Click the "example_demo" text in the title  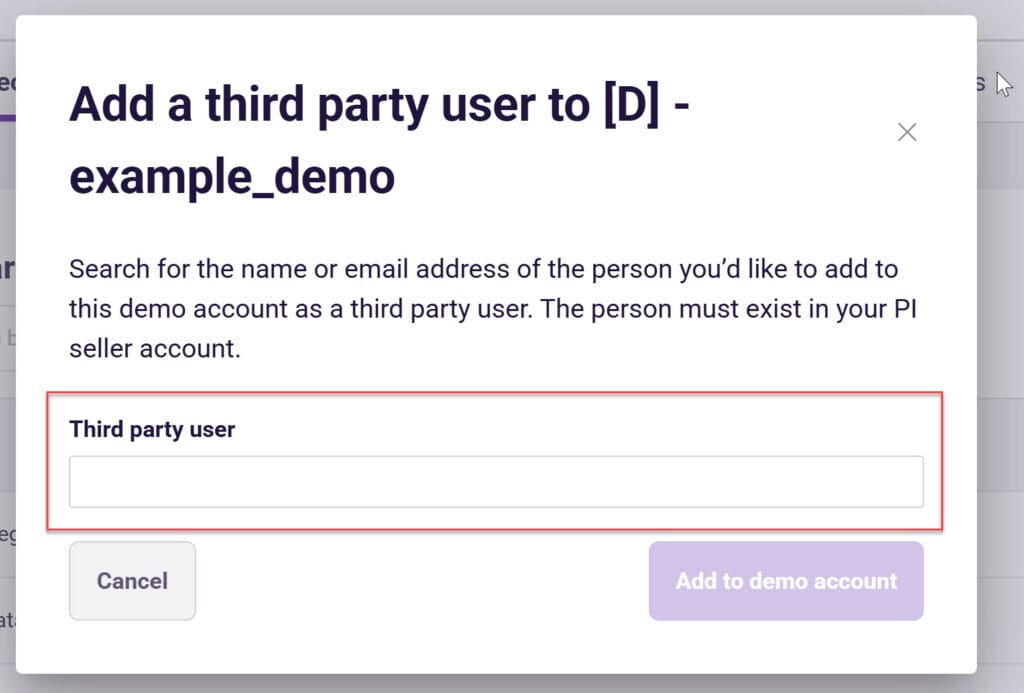(x=232, y=178)
